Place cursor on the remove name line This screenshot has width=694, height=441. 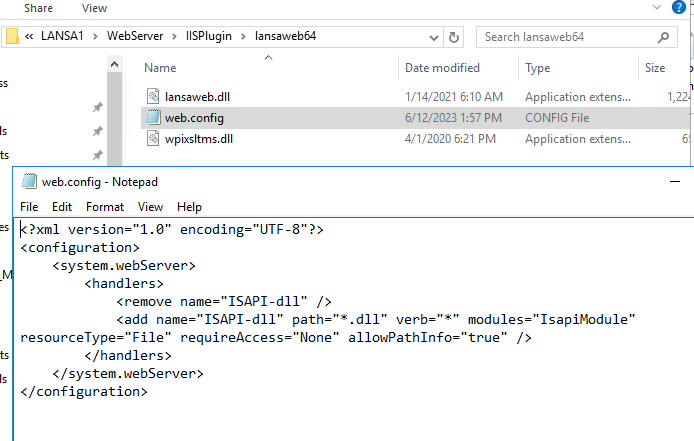pos(224,302)
